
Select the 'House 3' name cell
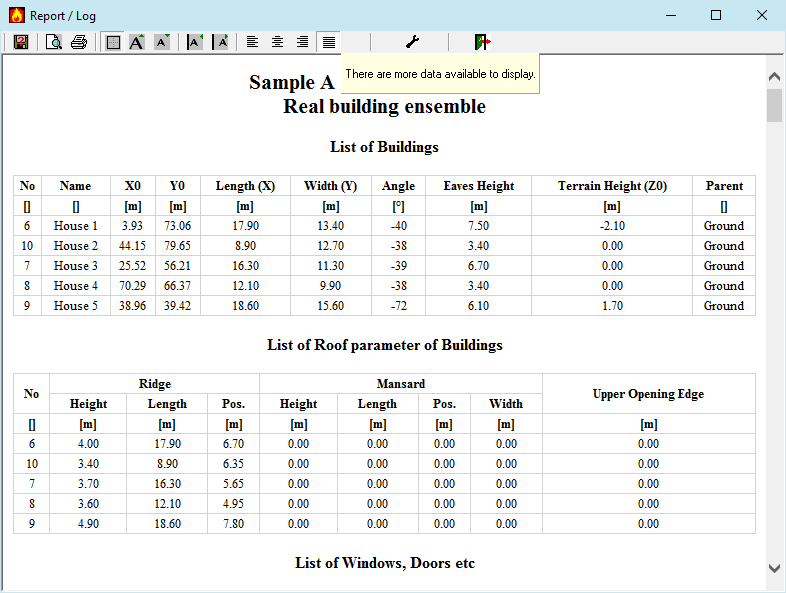76,266
